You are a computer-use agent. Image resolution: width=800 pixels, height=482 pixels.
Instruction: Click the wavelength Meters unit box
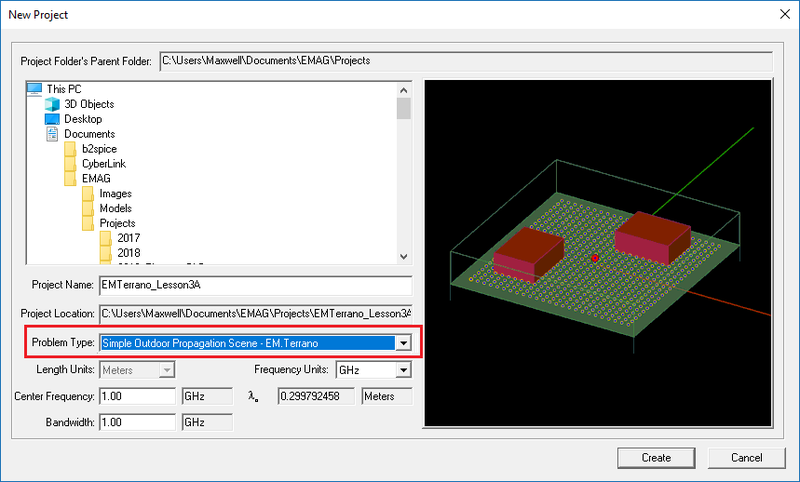pyautogui.click(x=387, y=396)
